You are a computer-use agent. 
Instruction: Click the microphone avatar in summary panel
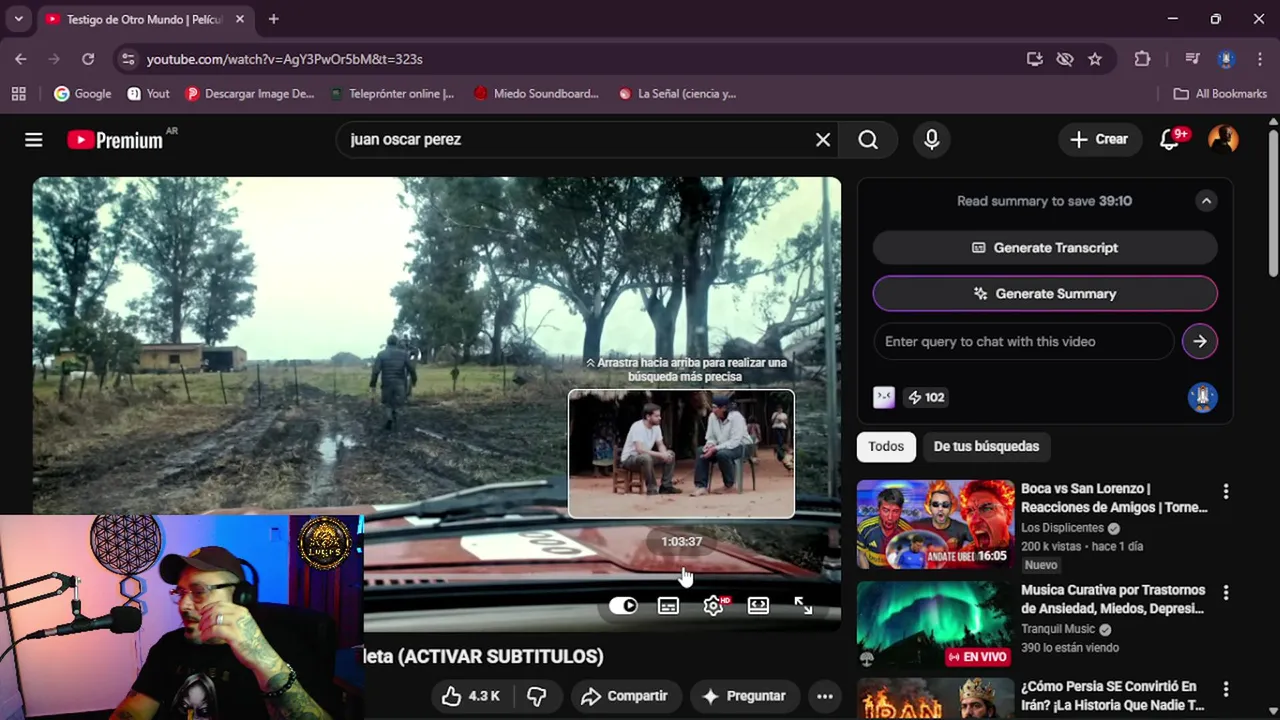1202,397
